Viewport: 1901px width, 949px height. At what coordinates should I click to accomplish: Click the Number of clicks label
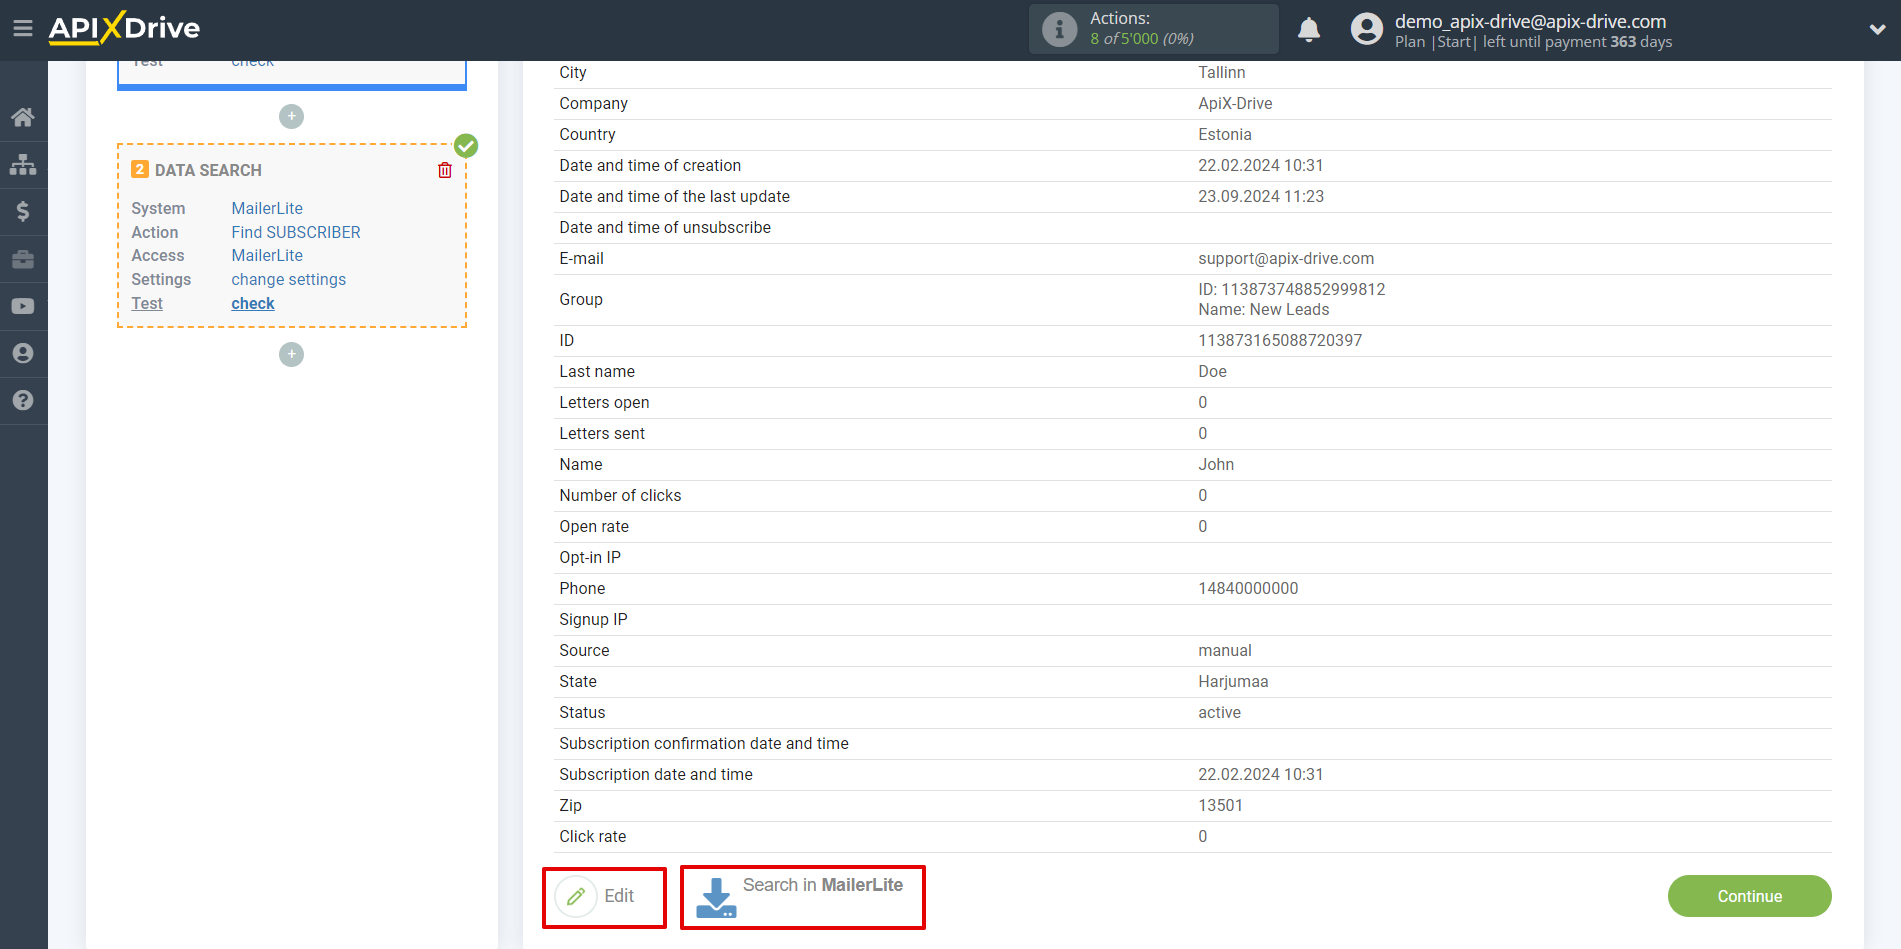point(620,495)
